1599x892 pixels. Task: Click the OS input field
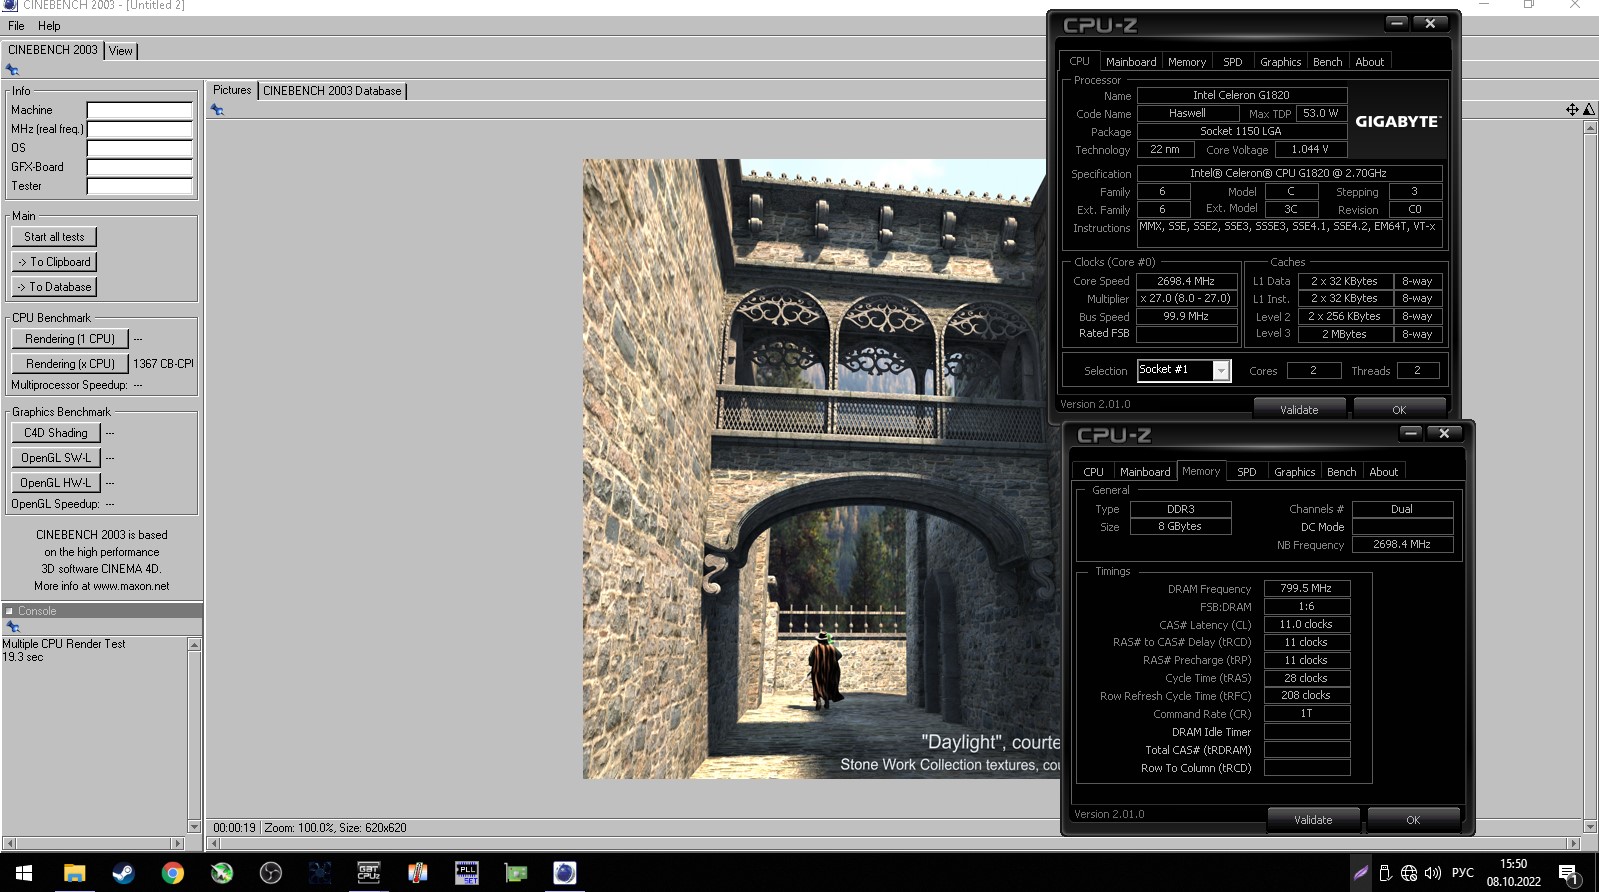139,148
